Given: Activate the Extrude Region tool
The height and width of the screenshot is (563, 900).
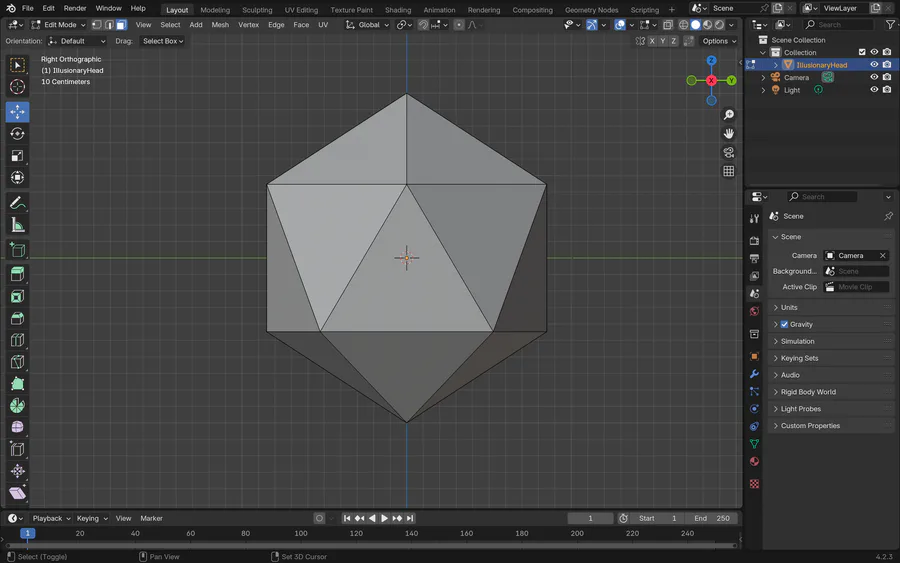Looking at the screenshot, I should click(x=17, y=274).
